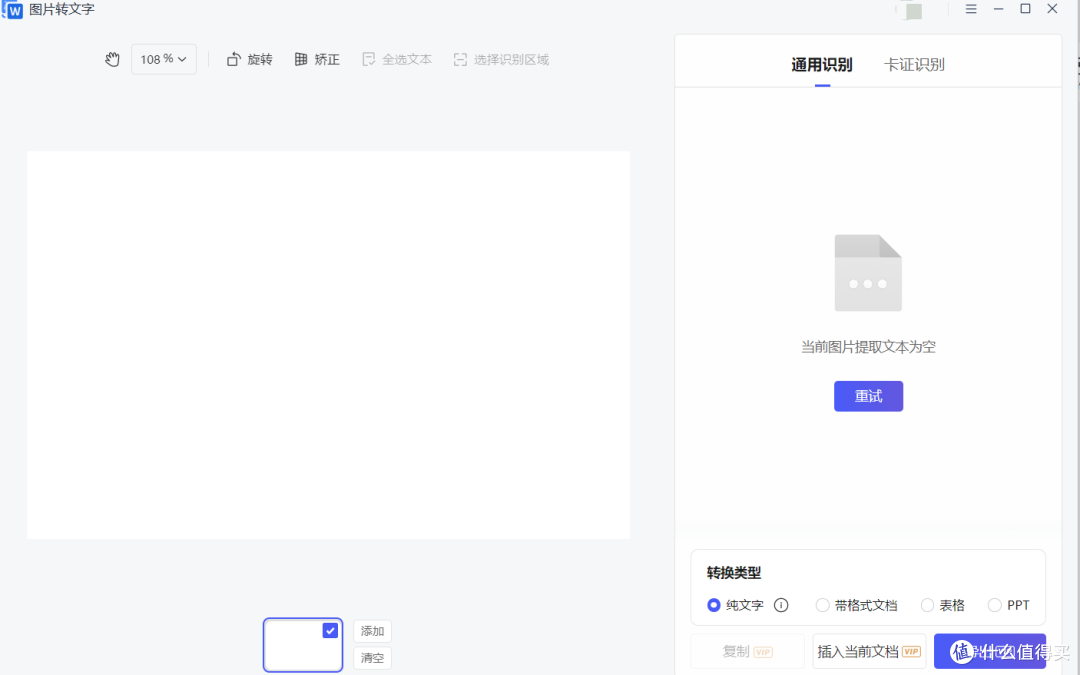Click the blue 重试 retry button

[x=868, y=396]
